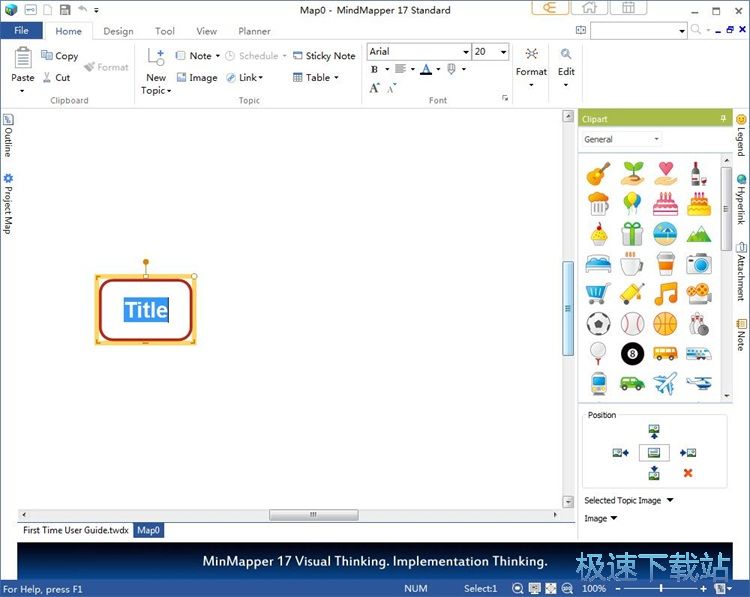Screen dimensions: 750x597
Task: Place image above the topic text
Action: (654, 431)
